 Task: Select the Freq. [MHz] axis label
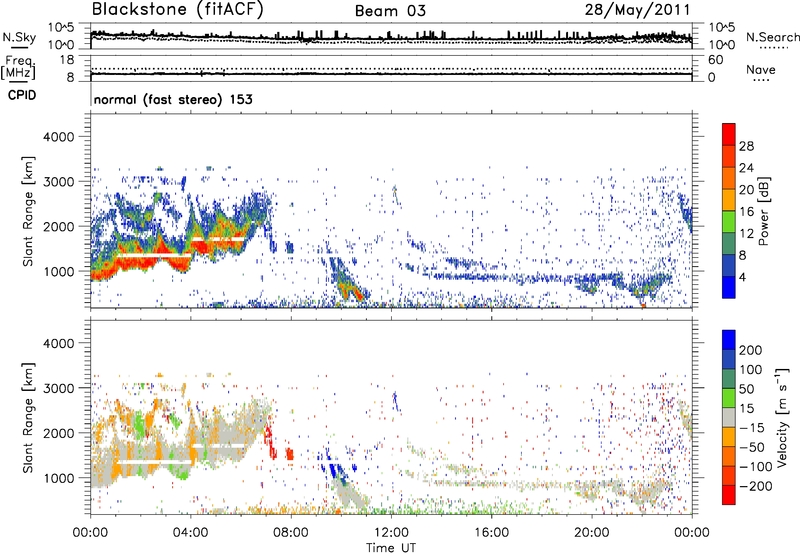click(x=19, y=68)
